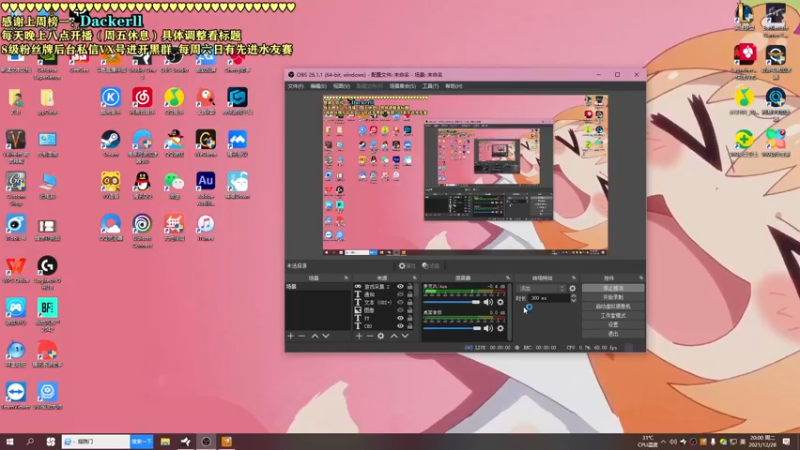This screenshot has width=800, height=450.
Task: Toggle the lock on the 游戏采集 2 source
Action: [410, 287]
